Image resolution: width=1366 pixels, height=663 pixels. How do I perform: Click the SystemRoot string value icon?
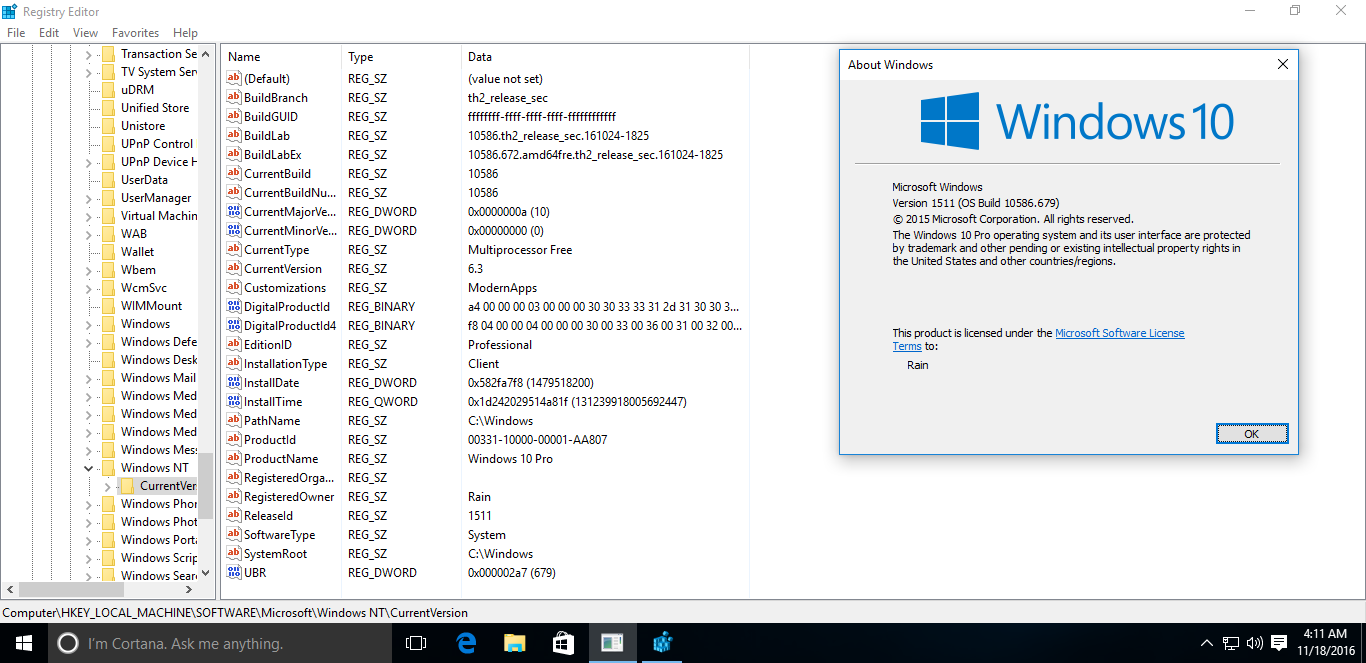pyautogui.click(x=234, y=554)
